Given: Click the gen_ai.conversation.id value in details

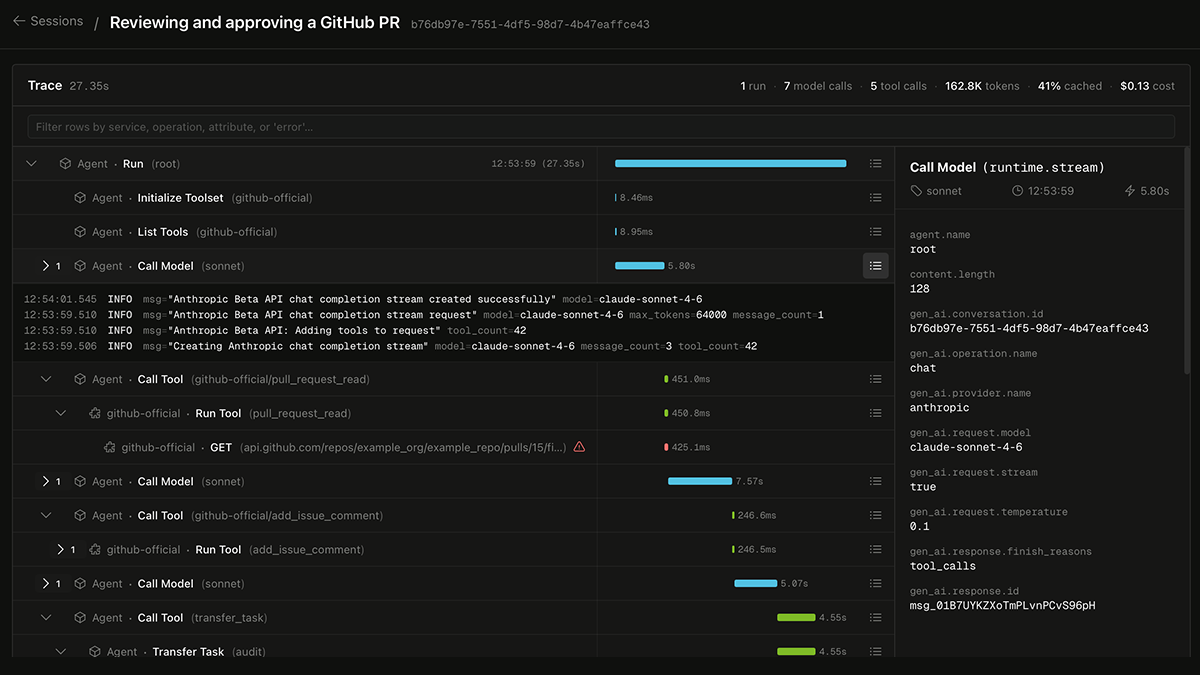Looking at the screenshot, I should (1029, 328).
